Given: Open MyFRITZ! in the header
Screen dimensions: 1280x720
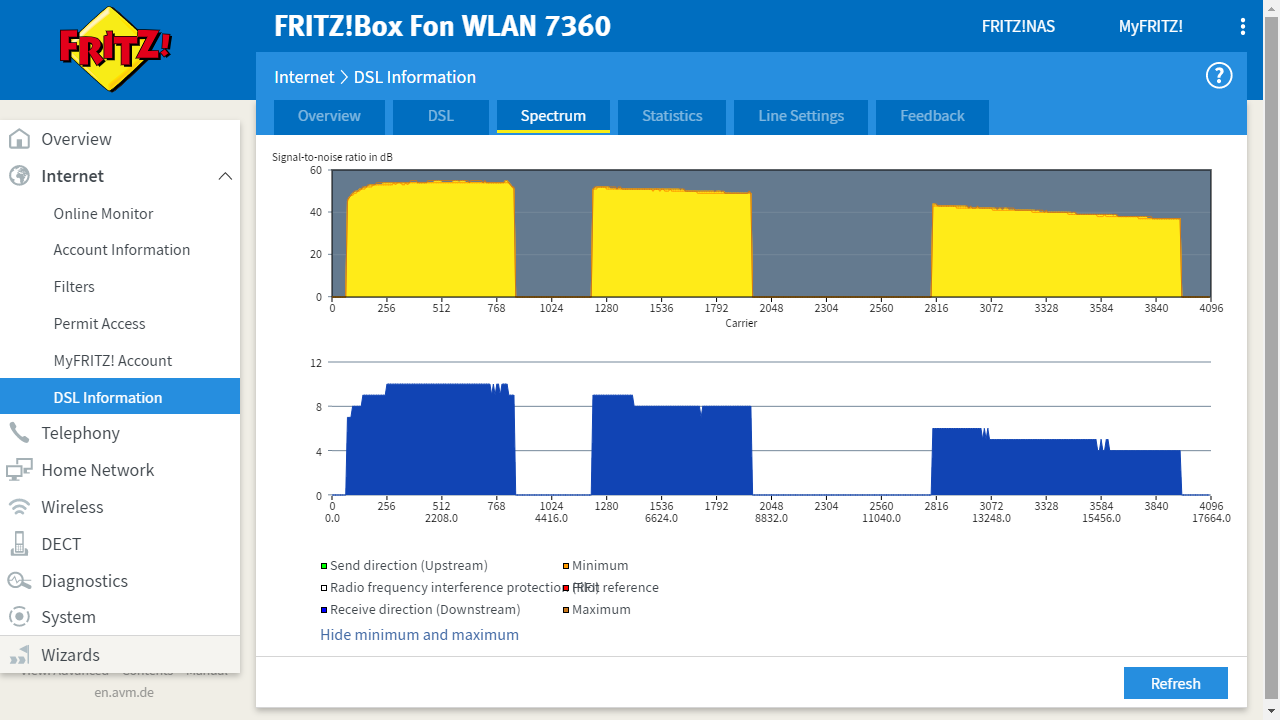Looking at the screenshot, I should click(1150, 27).
